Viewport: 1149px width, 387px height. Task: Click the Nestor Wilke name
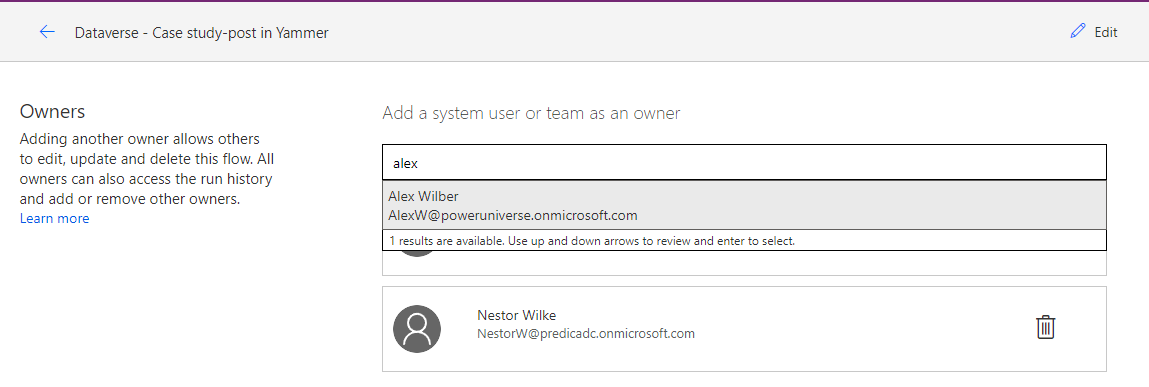tap(517, 315)
